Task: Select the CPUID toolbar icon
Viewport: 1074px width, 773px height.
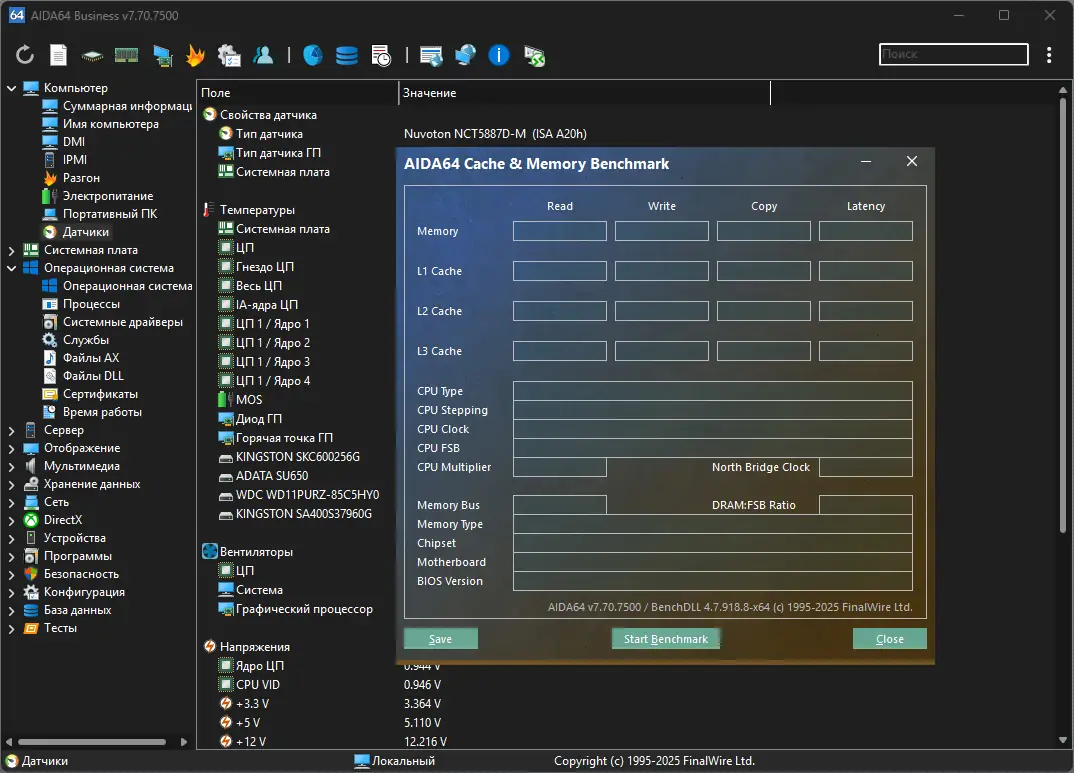Action: click(92, 55)
